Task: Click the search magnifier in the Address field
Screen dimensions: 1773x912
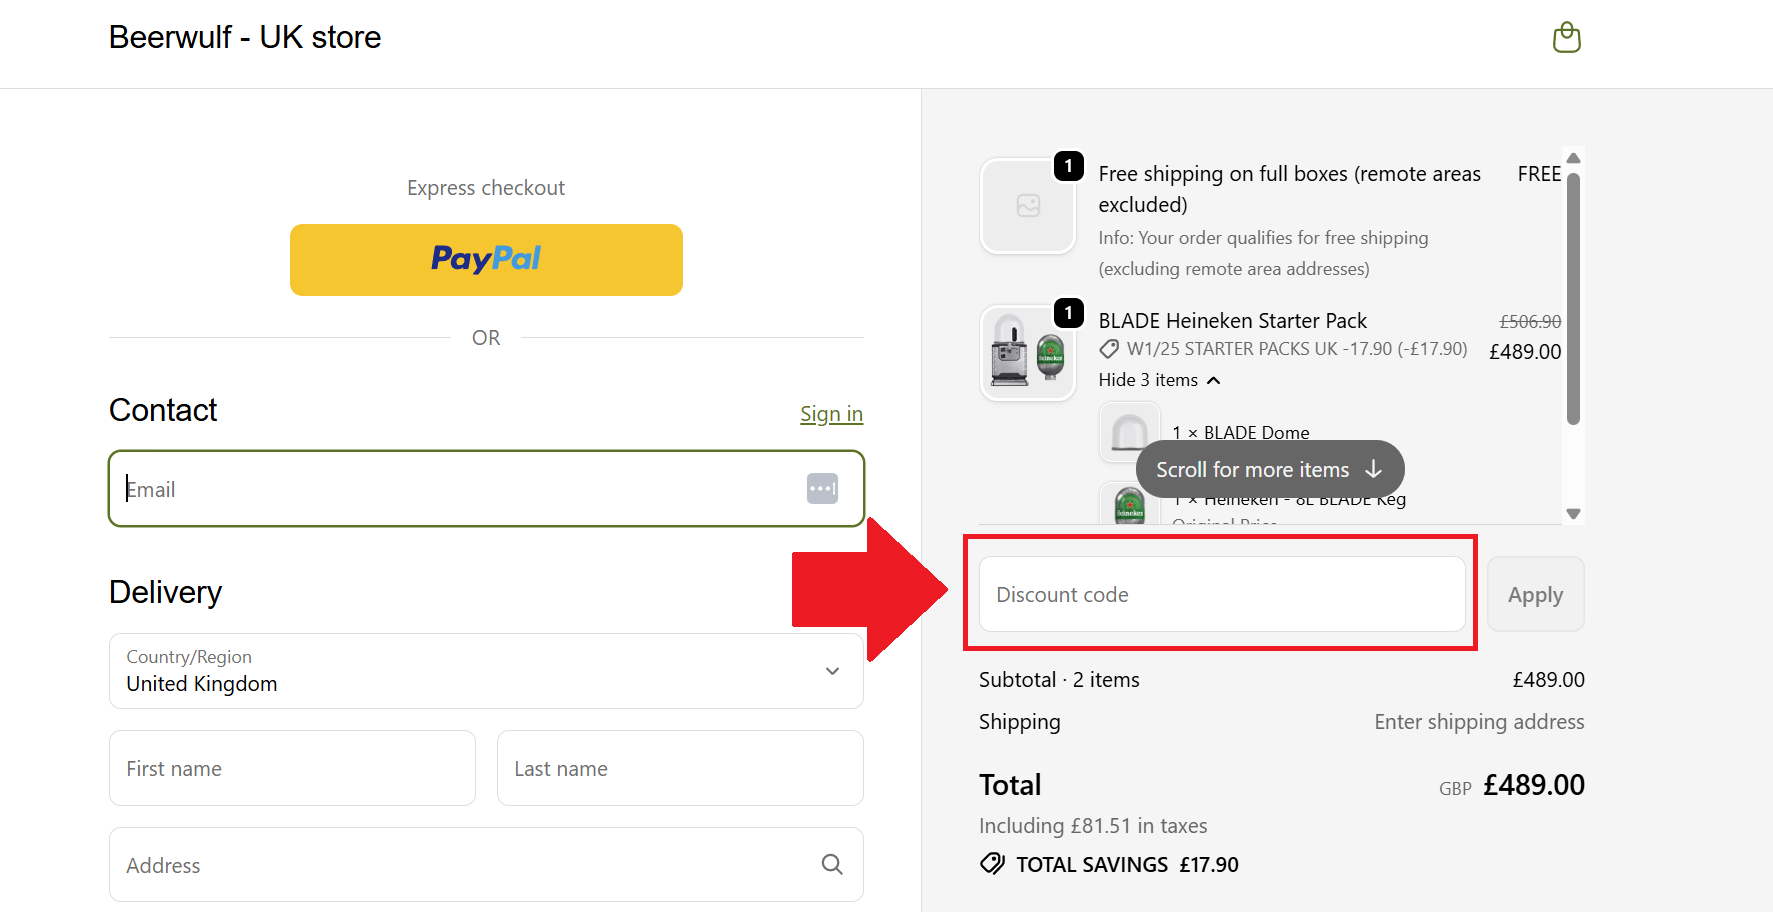Action: pyautogui.click(x=831, y=864)
